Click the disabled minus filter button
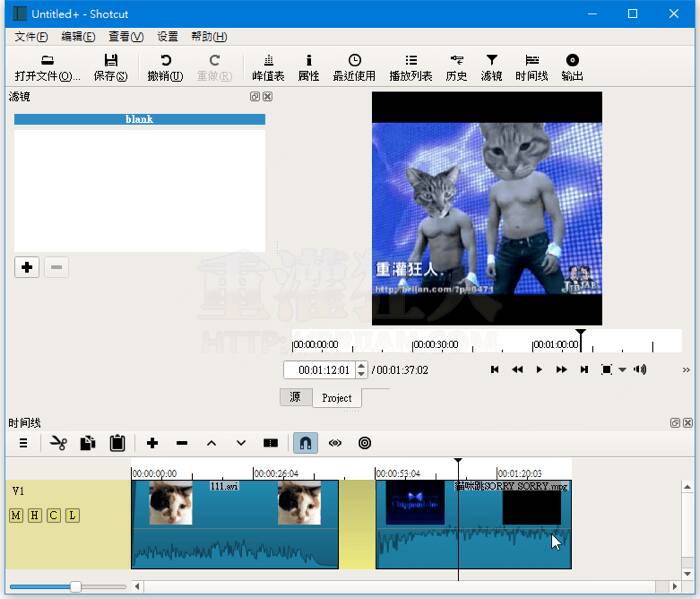This screenshot has height=599, width=700. tap(56, 267)
